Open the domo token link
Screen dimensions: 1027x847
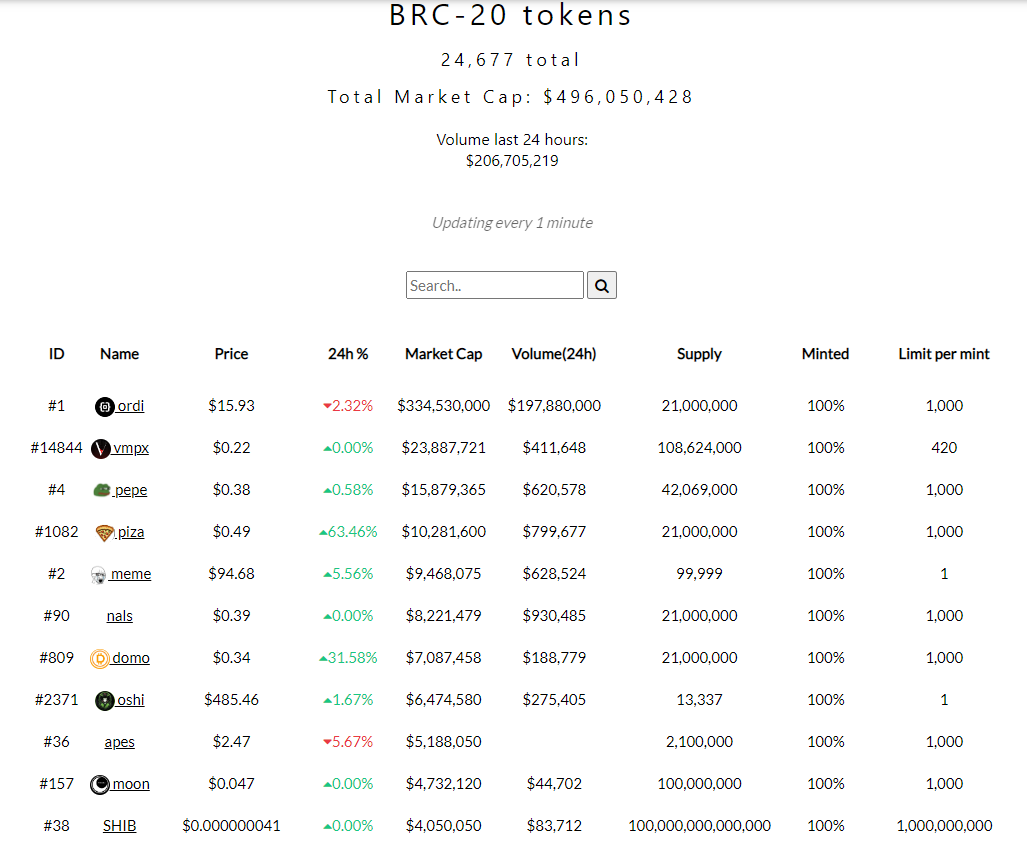[x=130, y=658]
